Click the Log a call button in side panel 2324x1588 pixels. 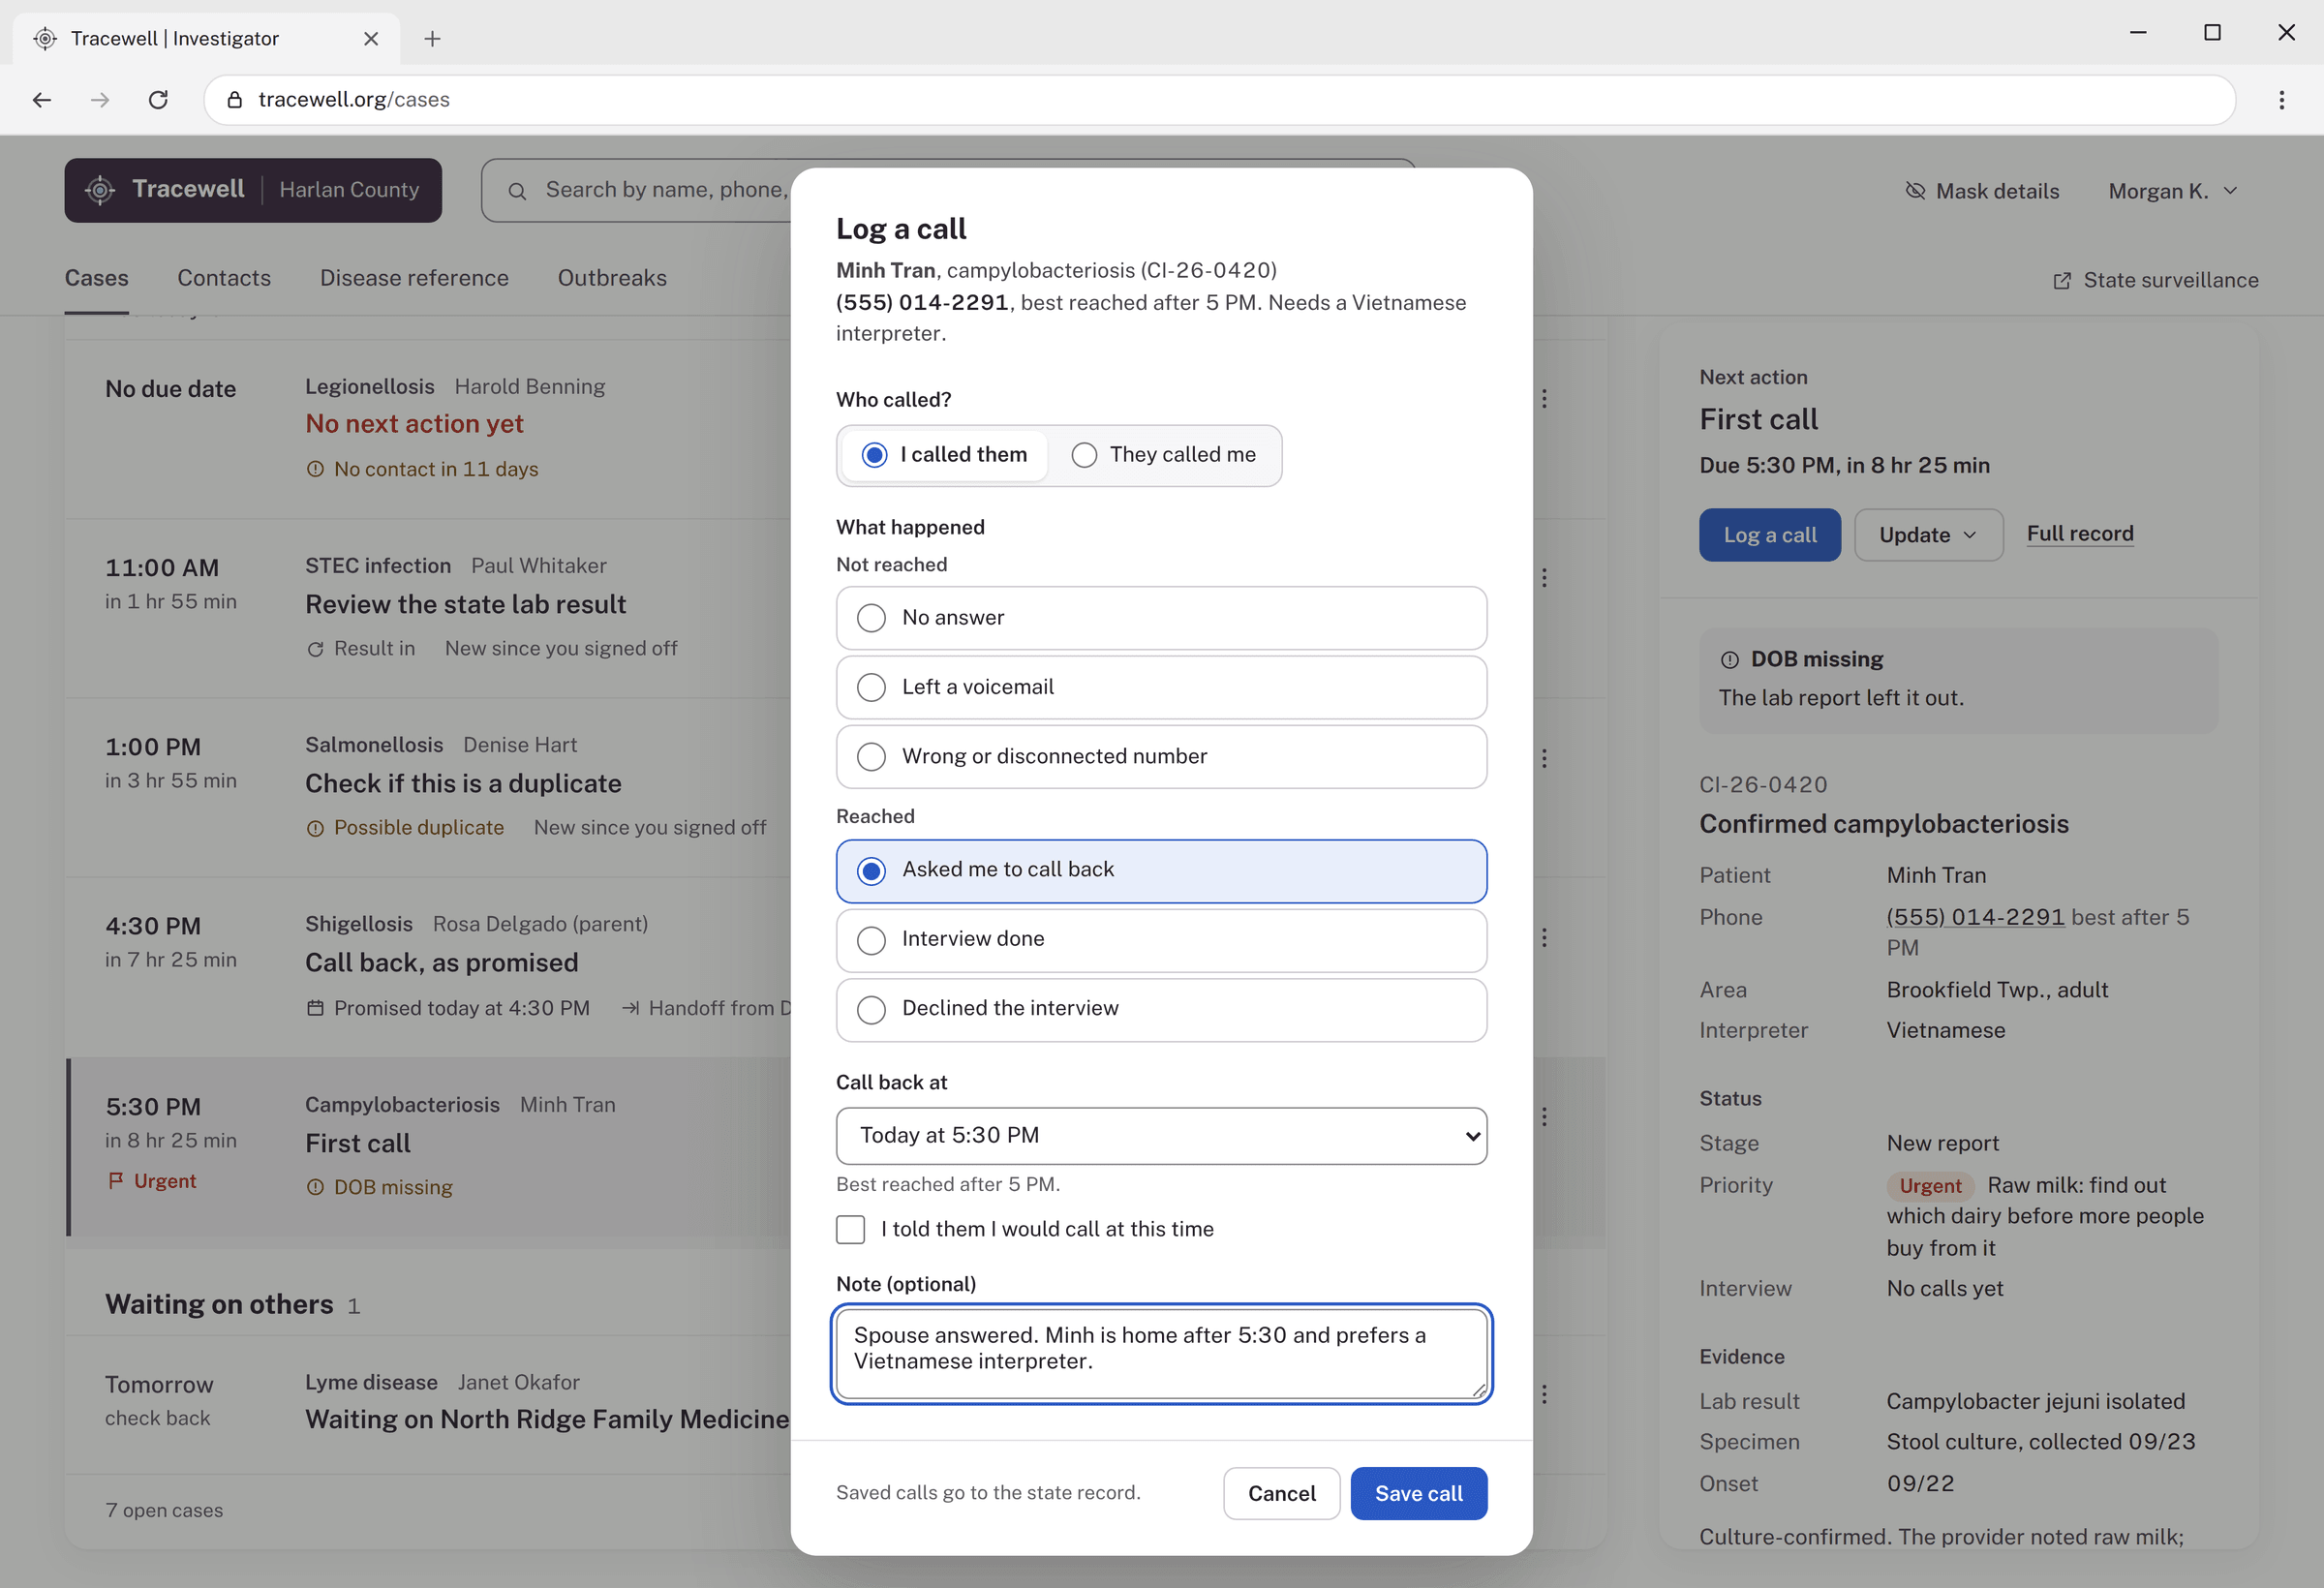(x=1769, y=535)
